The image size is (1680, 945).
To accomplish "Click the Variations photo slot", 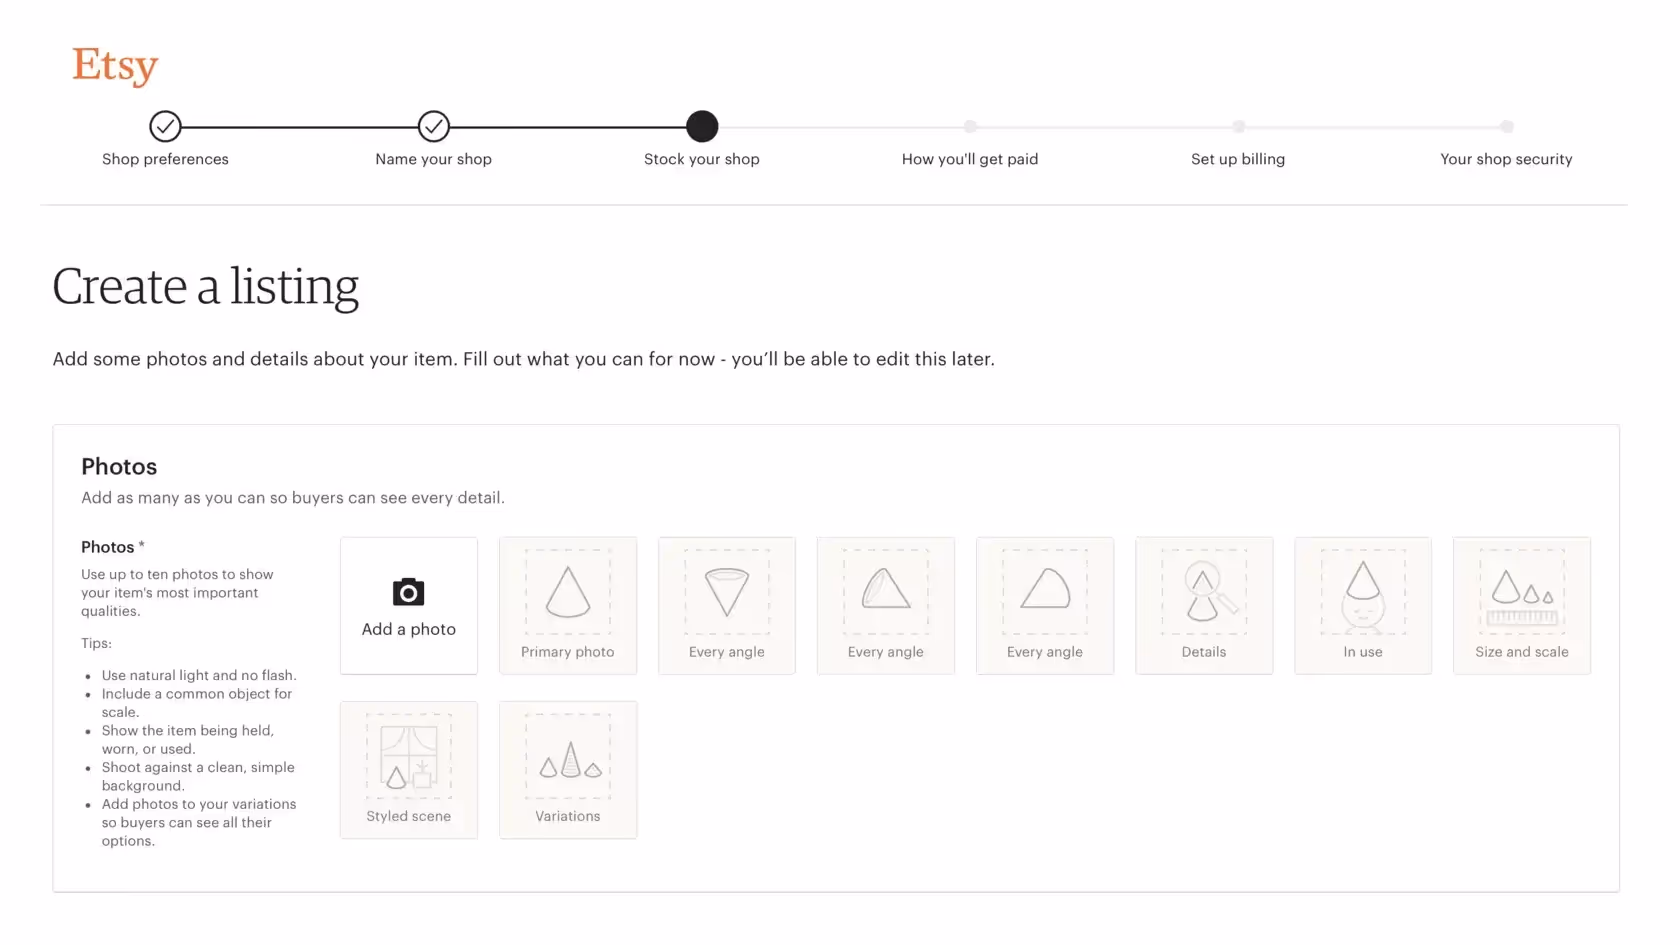I will 567,770.
